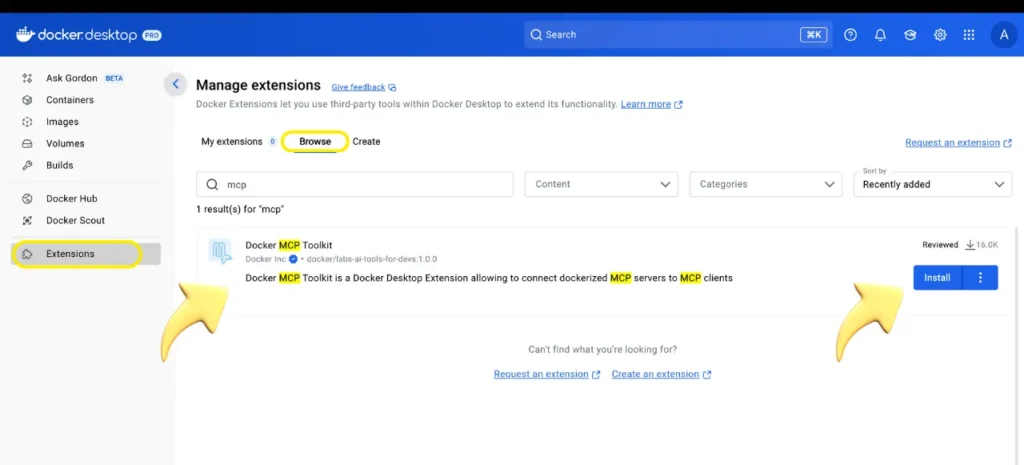The width and height of the screenshot is (1024, 465).
Task: Open the Sort by Recently added dropdown
Action: [x=933, y=185]
